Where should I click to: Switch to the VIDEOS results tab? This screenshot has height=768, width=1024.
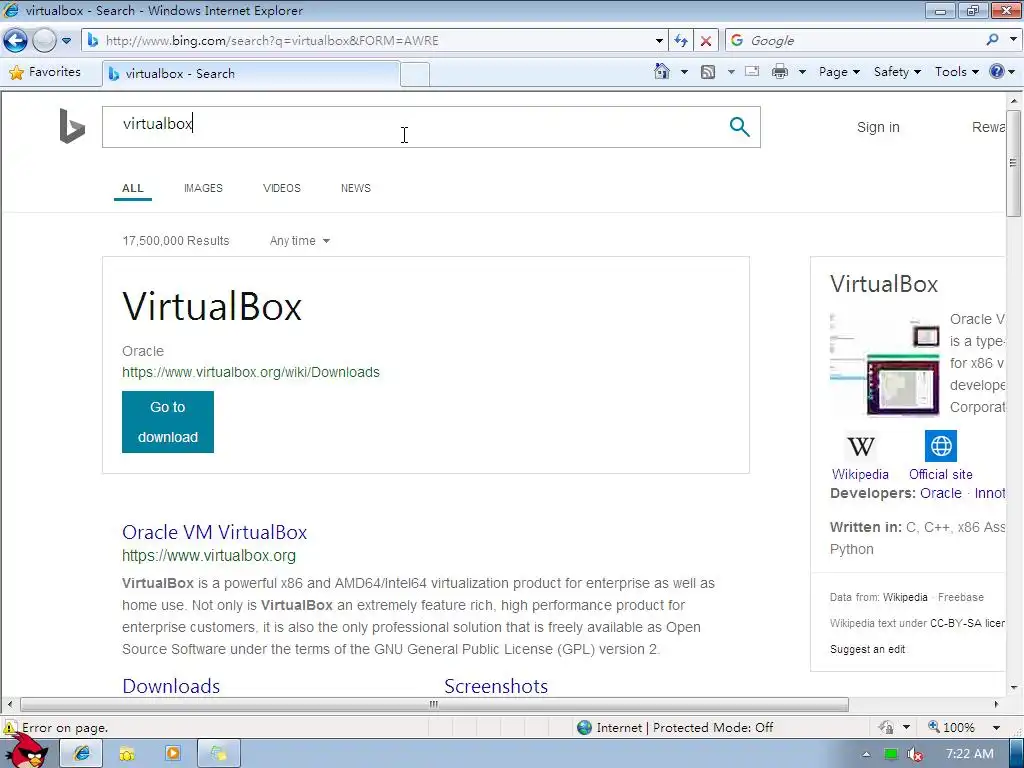coord(281,188)
